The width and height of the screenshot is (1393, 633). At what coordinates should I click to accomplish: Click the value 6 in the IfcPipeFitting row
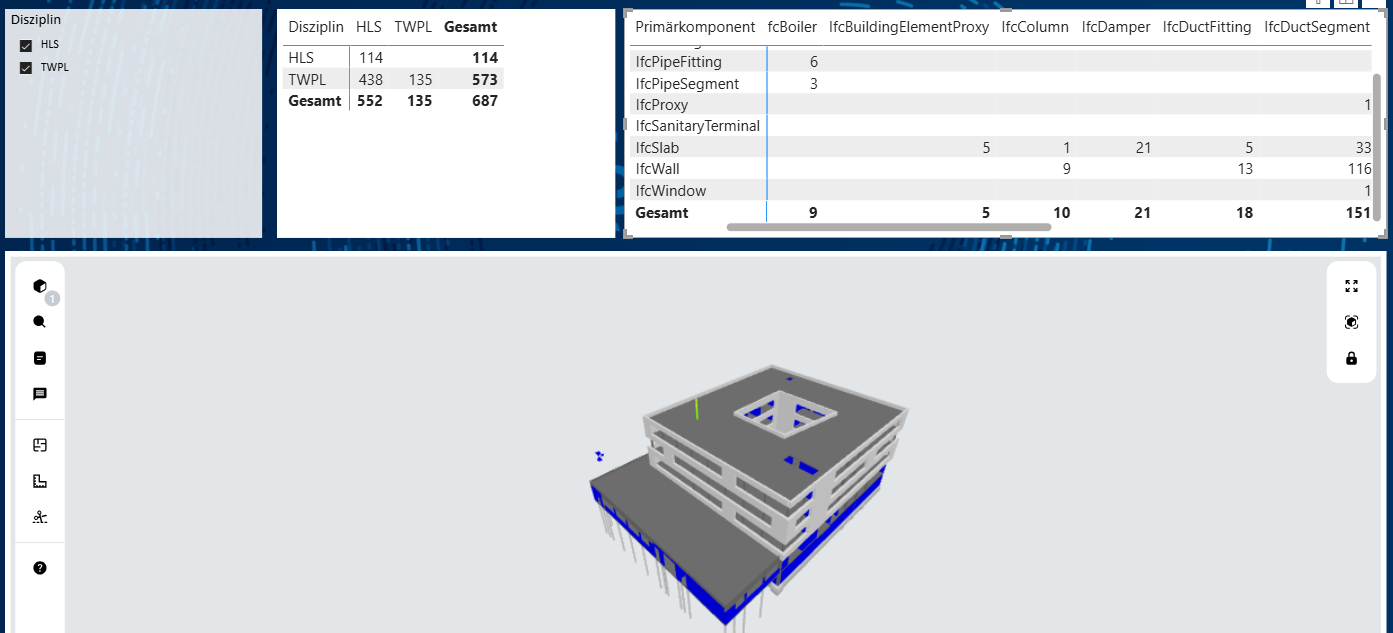(814, 62)
